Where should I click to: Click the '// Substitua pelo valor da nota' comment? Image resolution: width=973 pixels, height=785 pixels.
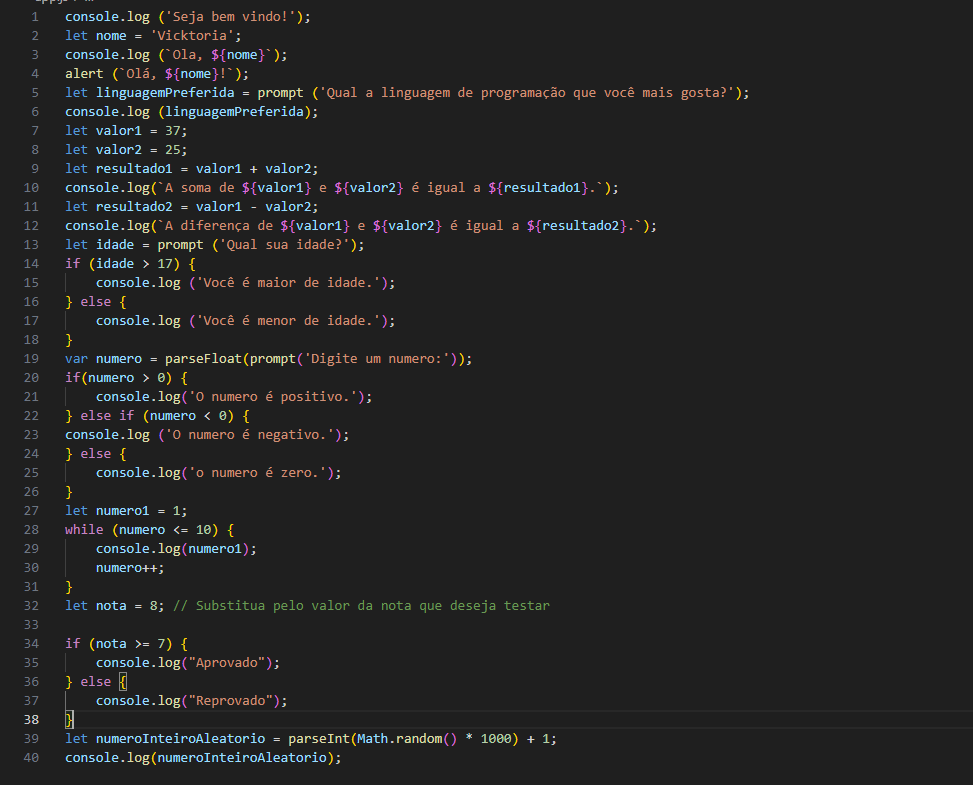361,606
